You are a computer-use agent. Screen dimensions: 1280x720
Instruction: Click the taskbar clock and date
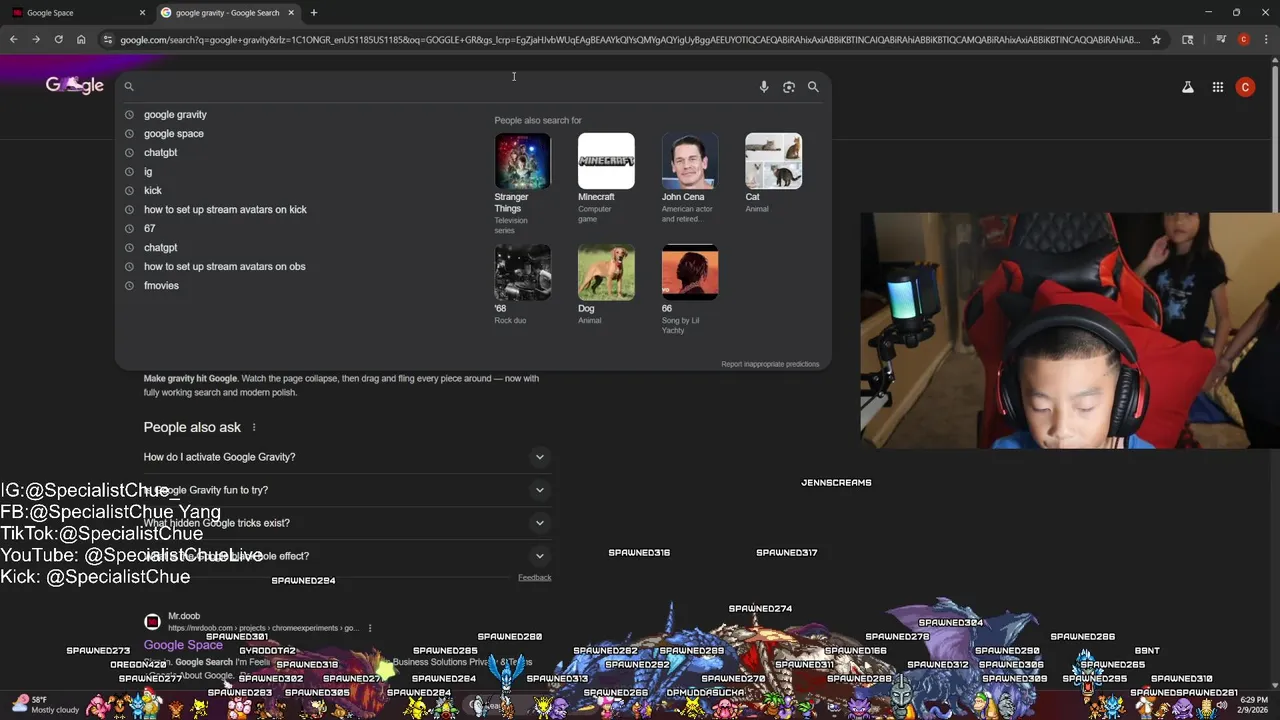tap(1255, 705)
